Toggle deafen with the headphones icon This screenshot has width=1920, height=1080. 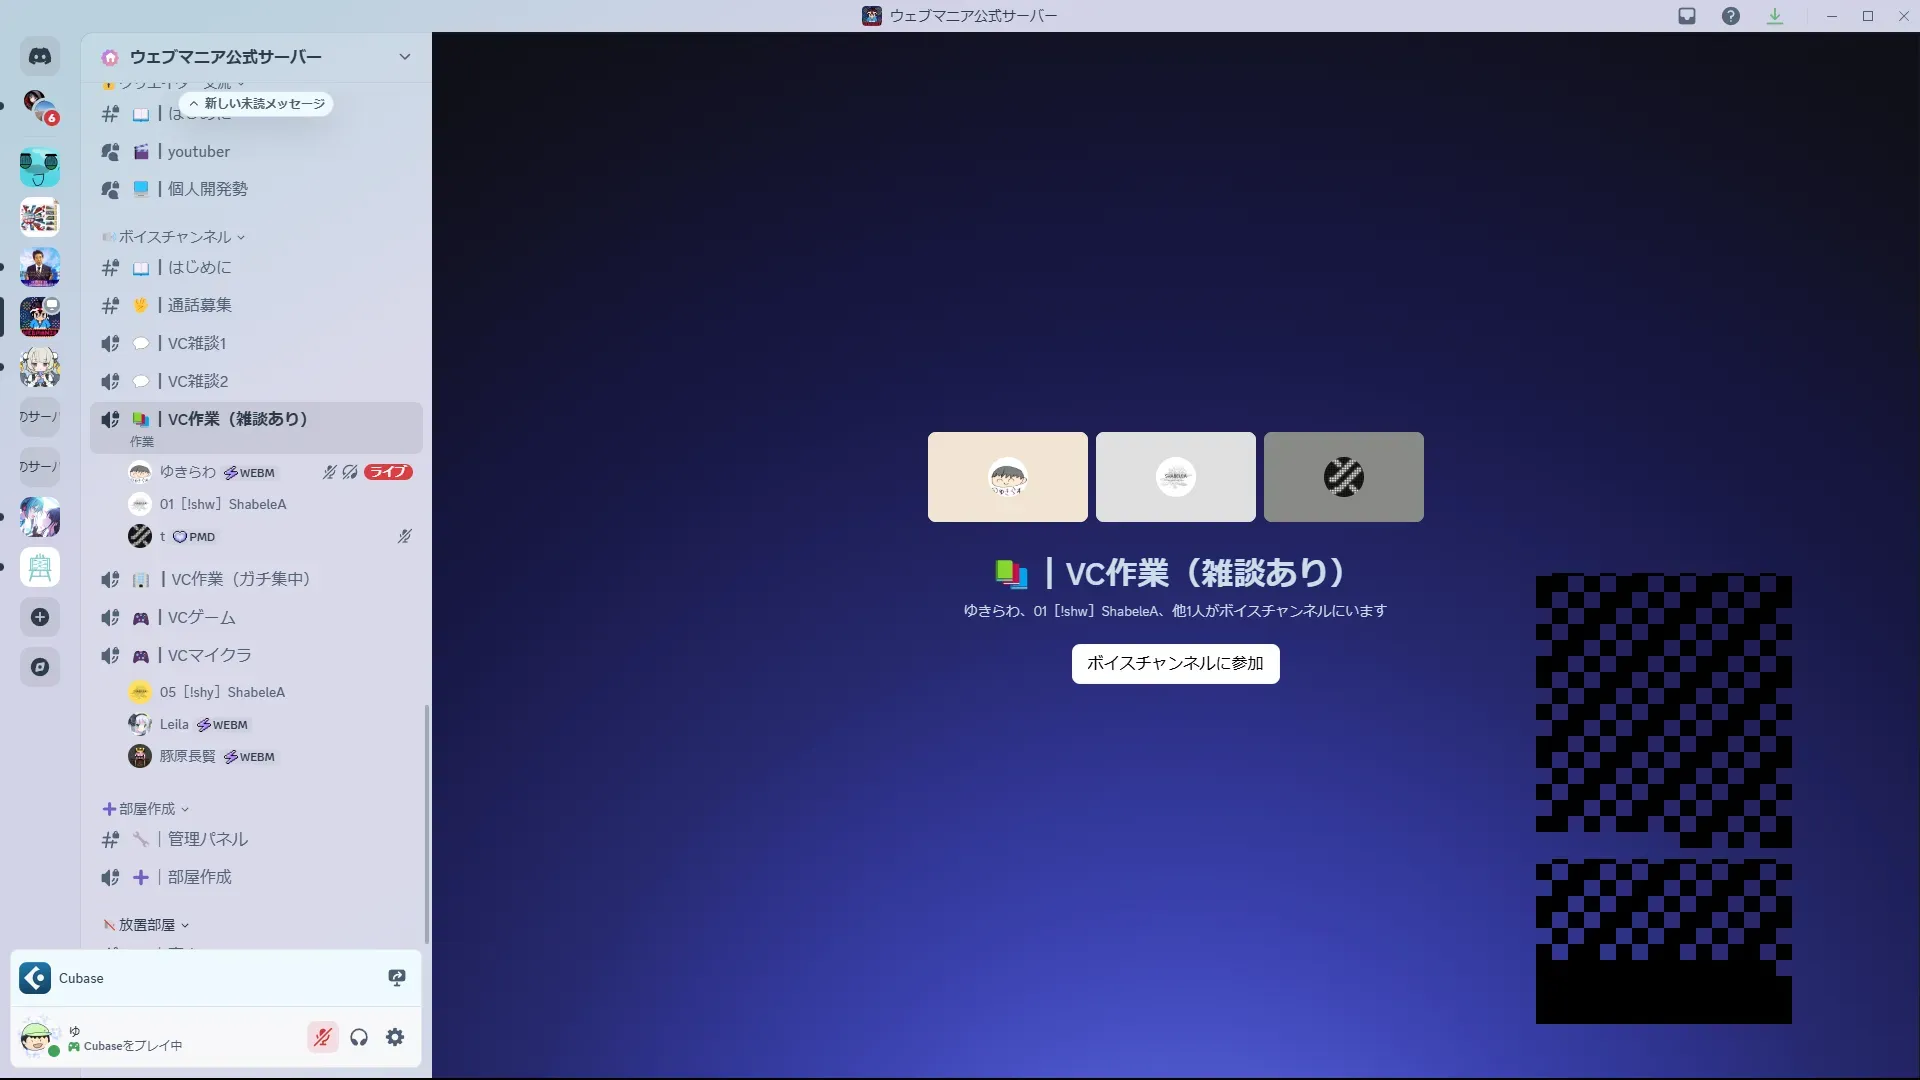click(359, 1037)
